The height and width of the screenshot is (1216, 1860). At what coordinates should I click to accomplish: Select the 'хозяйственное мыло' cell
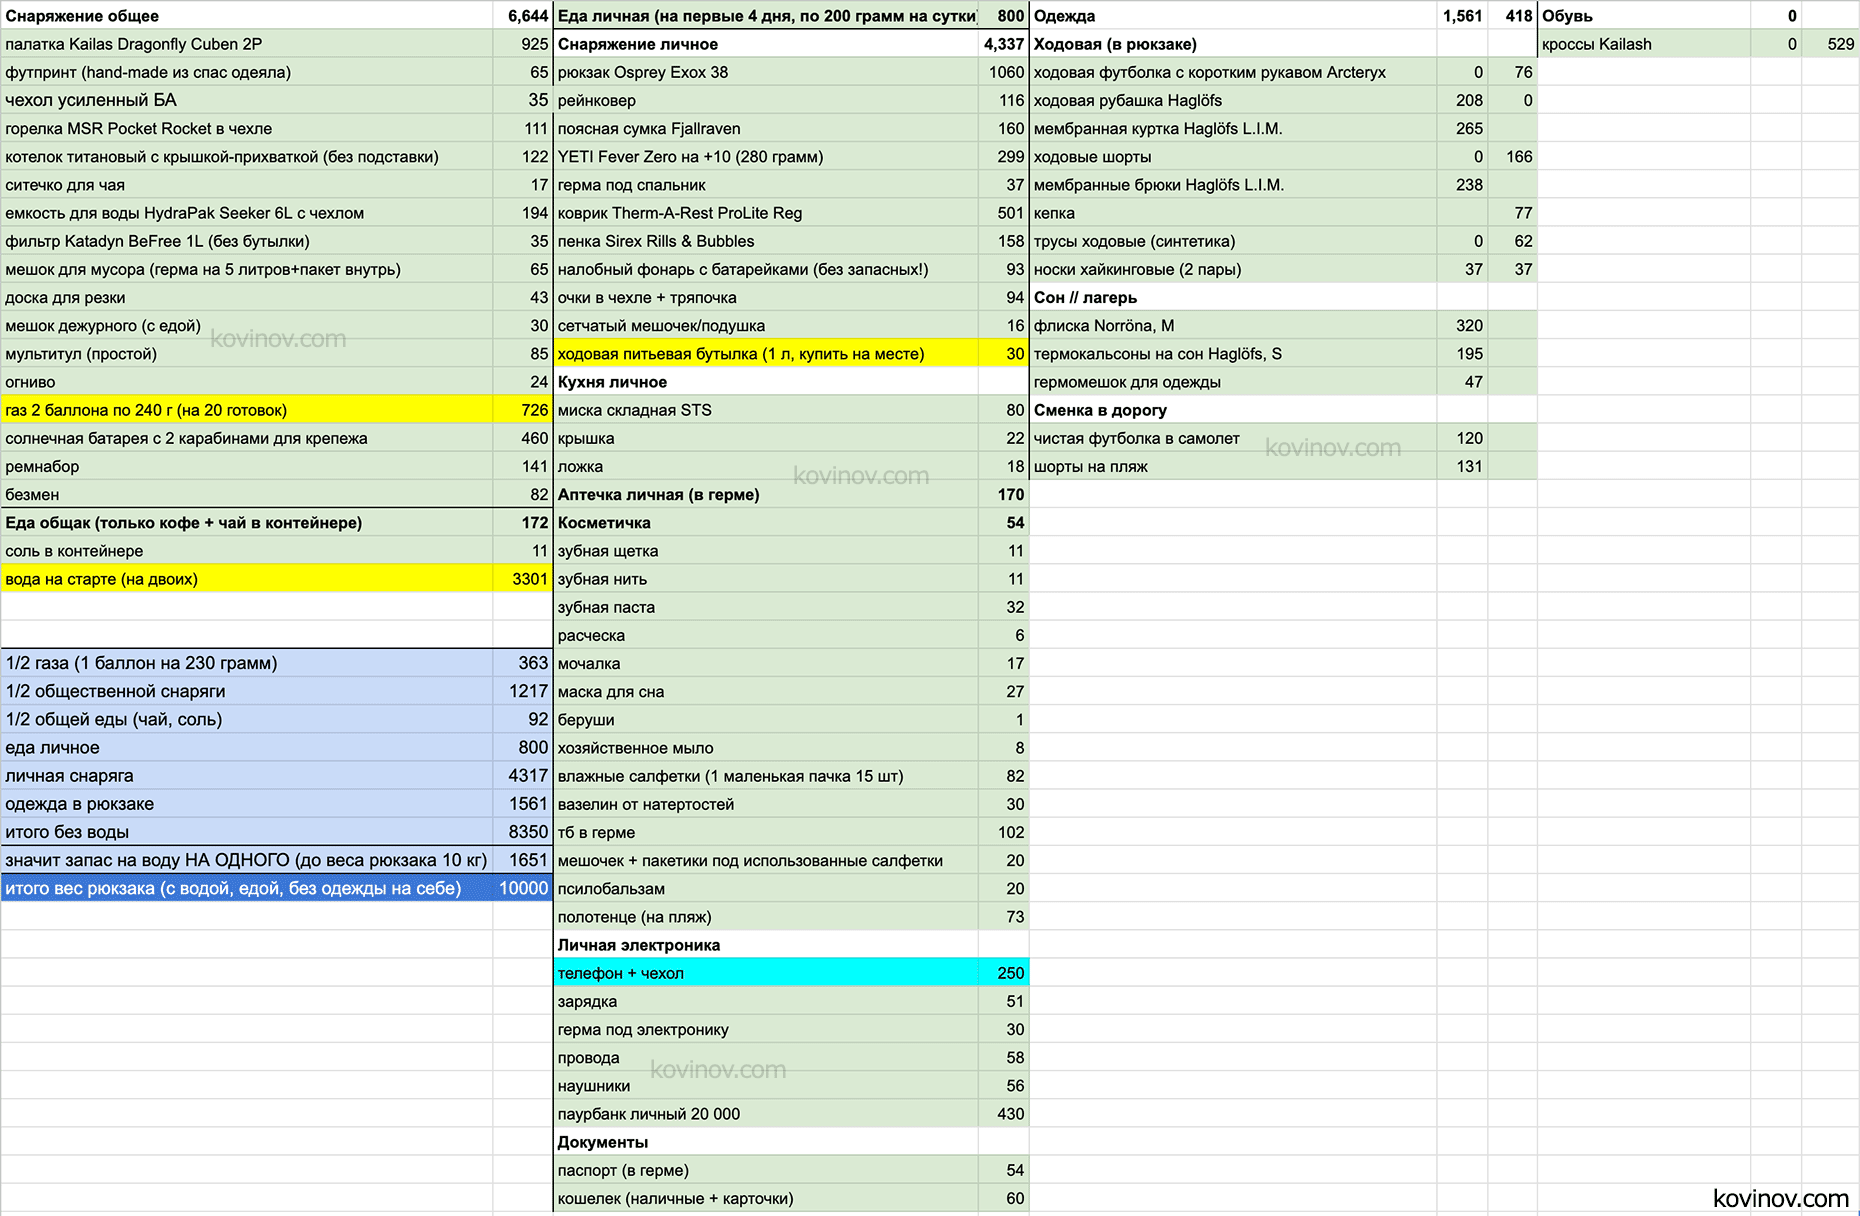[x=766, y=748]
